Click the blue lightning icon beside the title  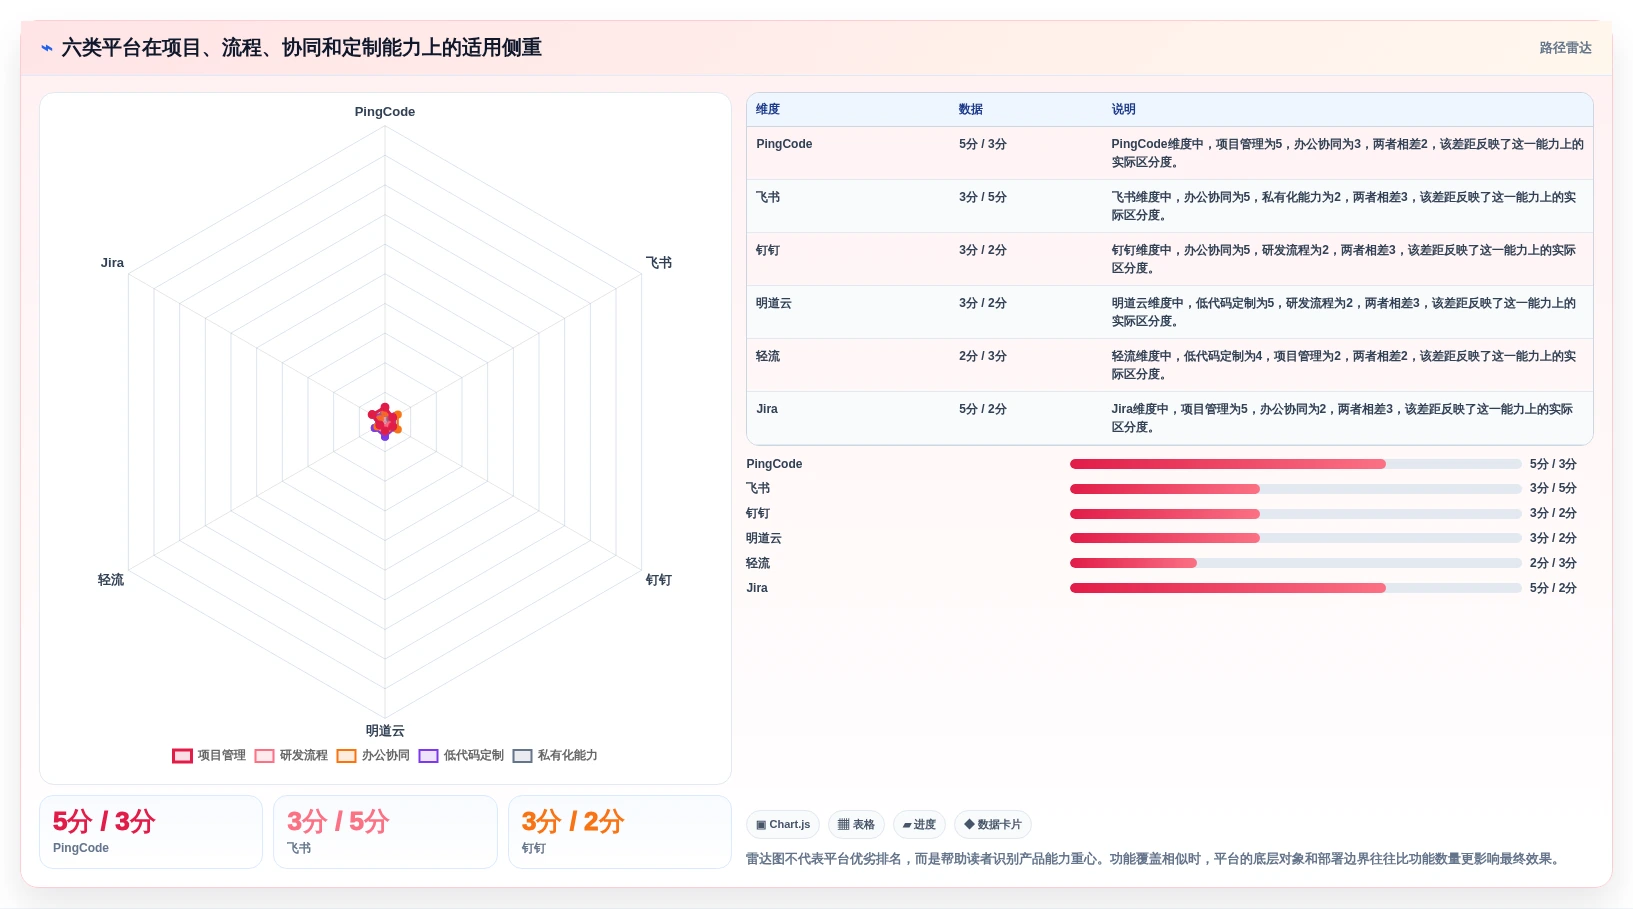pos(47,48)
